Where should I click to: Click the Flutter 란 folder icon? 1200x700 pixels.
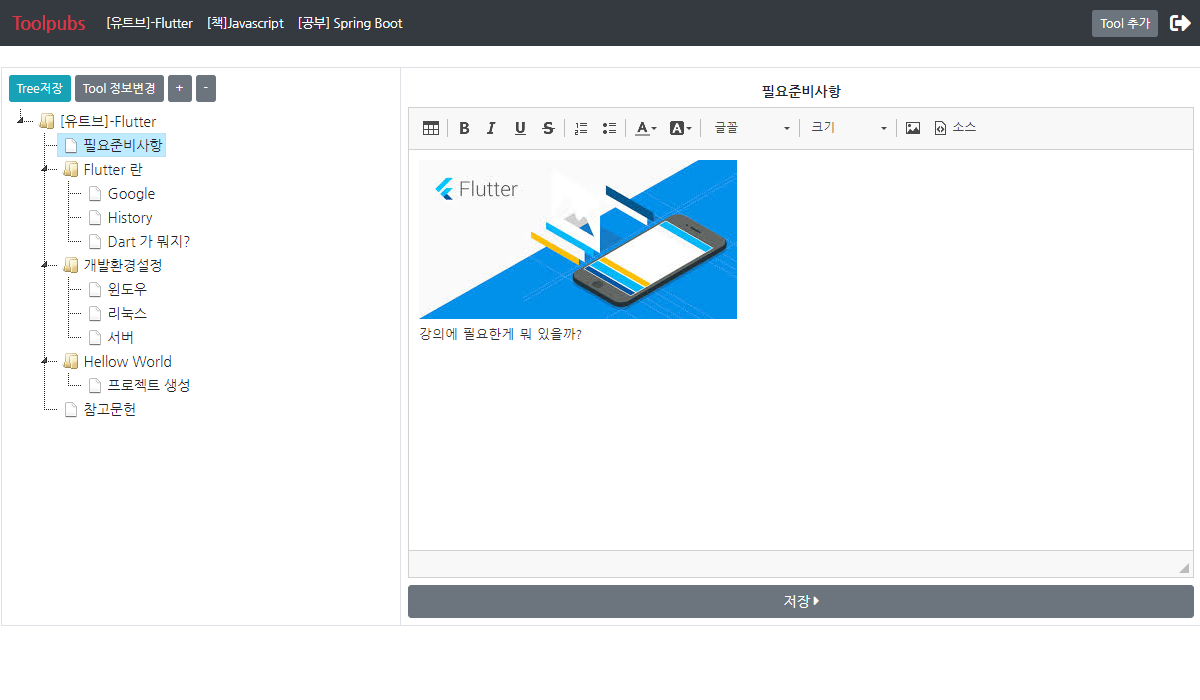click(x=70, y=170)
